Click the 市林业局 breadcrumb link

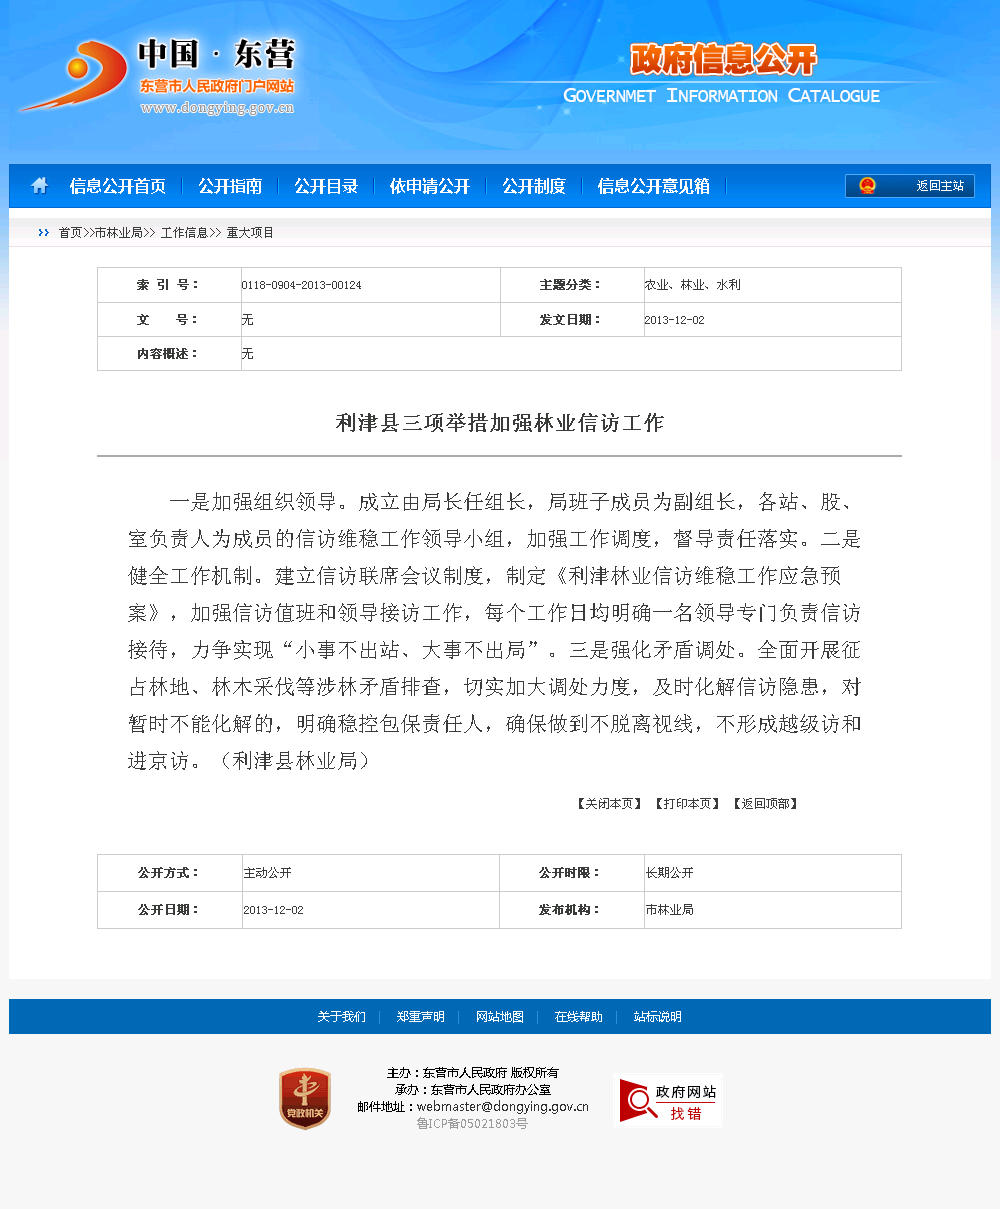(x=118, y=233)
